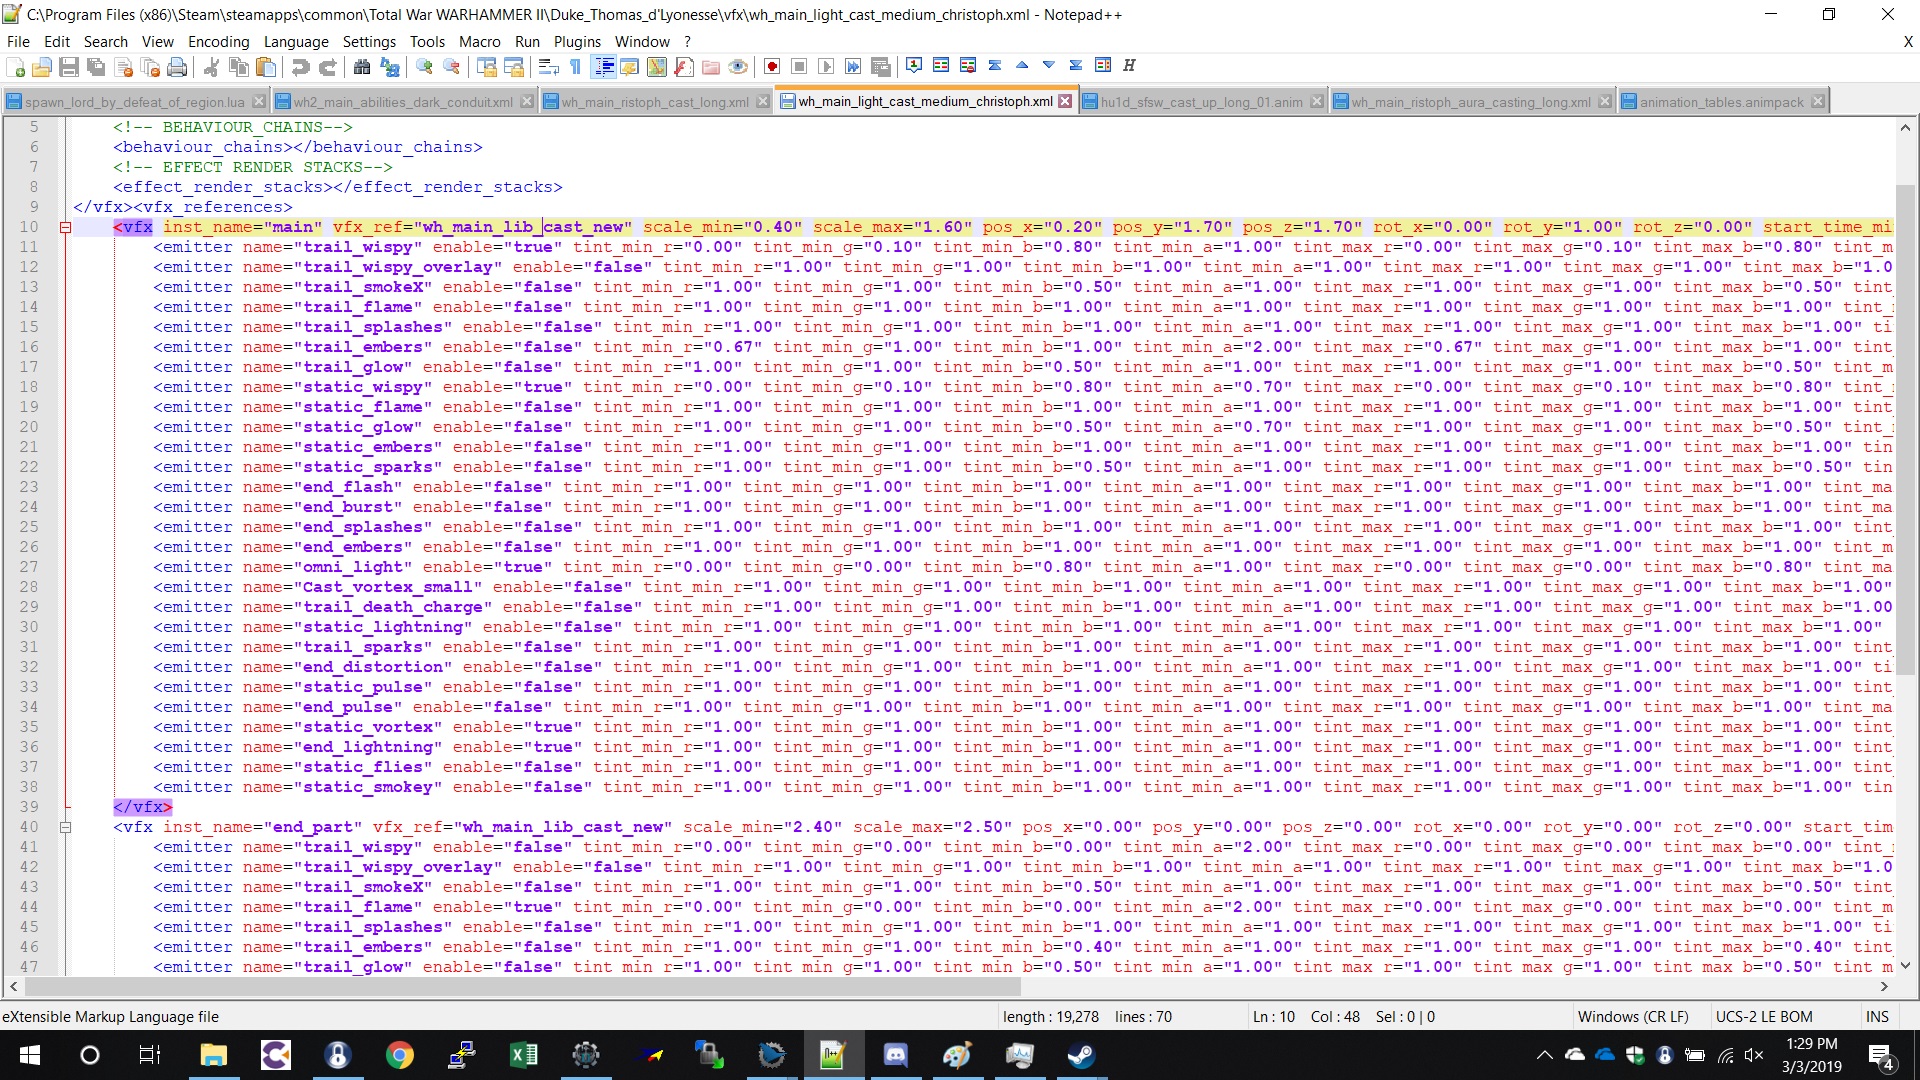Toggle Show All Characters pilcrow button
Viewport: 1920px width, 1080px height.
pos(576,66)
